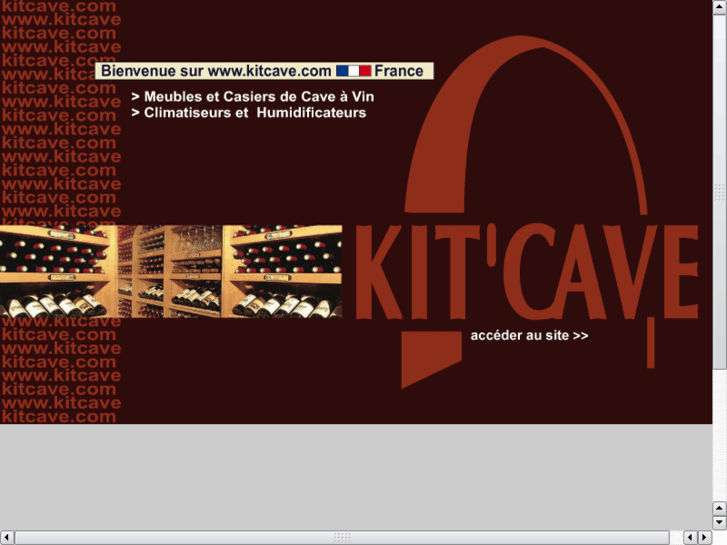Click the vertical scrollbar bottom up arrow
The width and height of the screenshot is (727, 545).
[719, 508]
